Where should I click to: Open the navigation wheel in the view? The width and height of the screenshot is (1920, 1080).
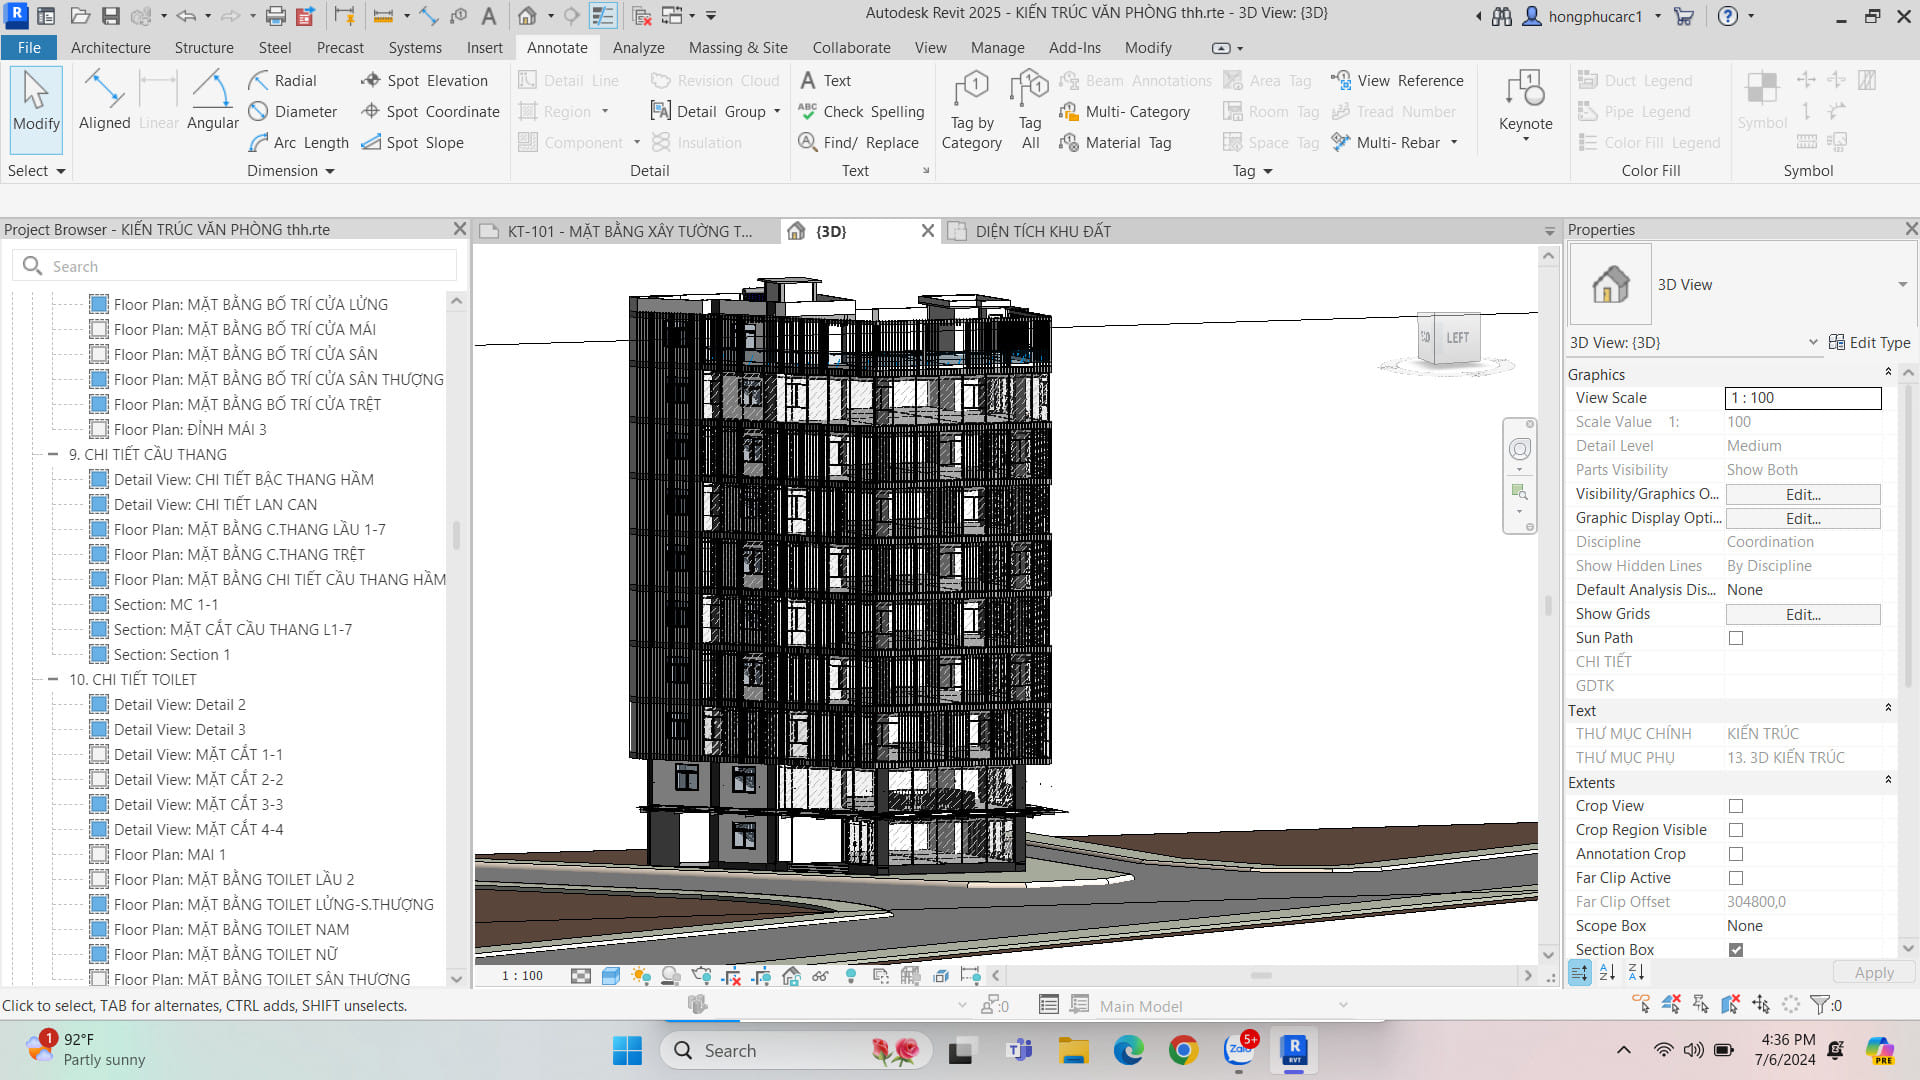tap(1520, 450)
